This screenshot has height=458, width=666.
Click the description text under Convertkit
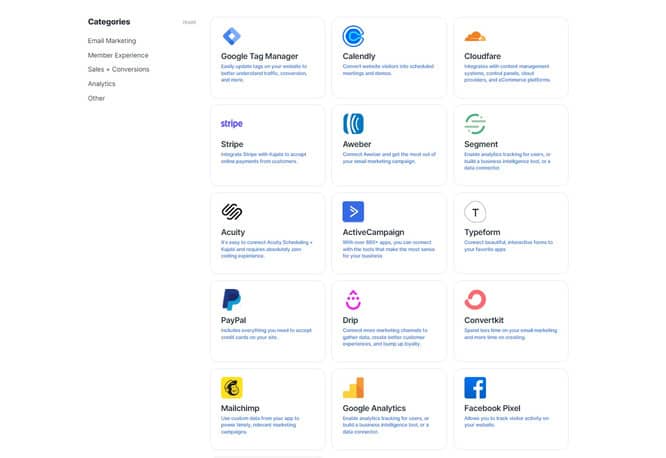tap(511, 334)
